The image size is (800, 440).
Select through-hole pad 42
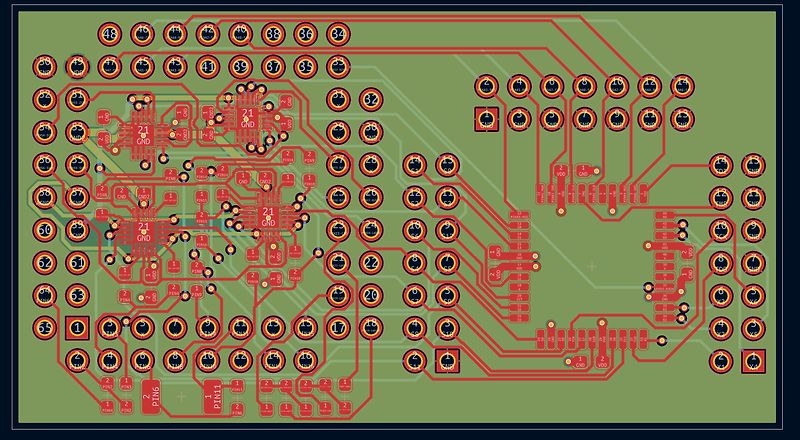click(x=208, y=34)
